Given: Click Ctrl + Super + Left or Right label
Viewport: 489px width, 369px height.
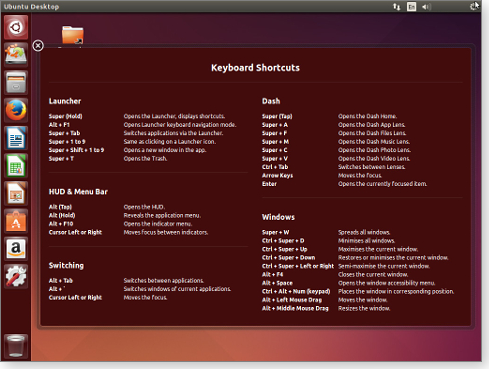Looking at the screenshot, I should [x=298, y=266].
